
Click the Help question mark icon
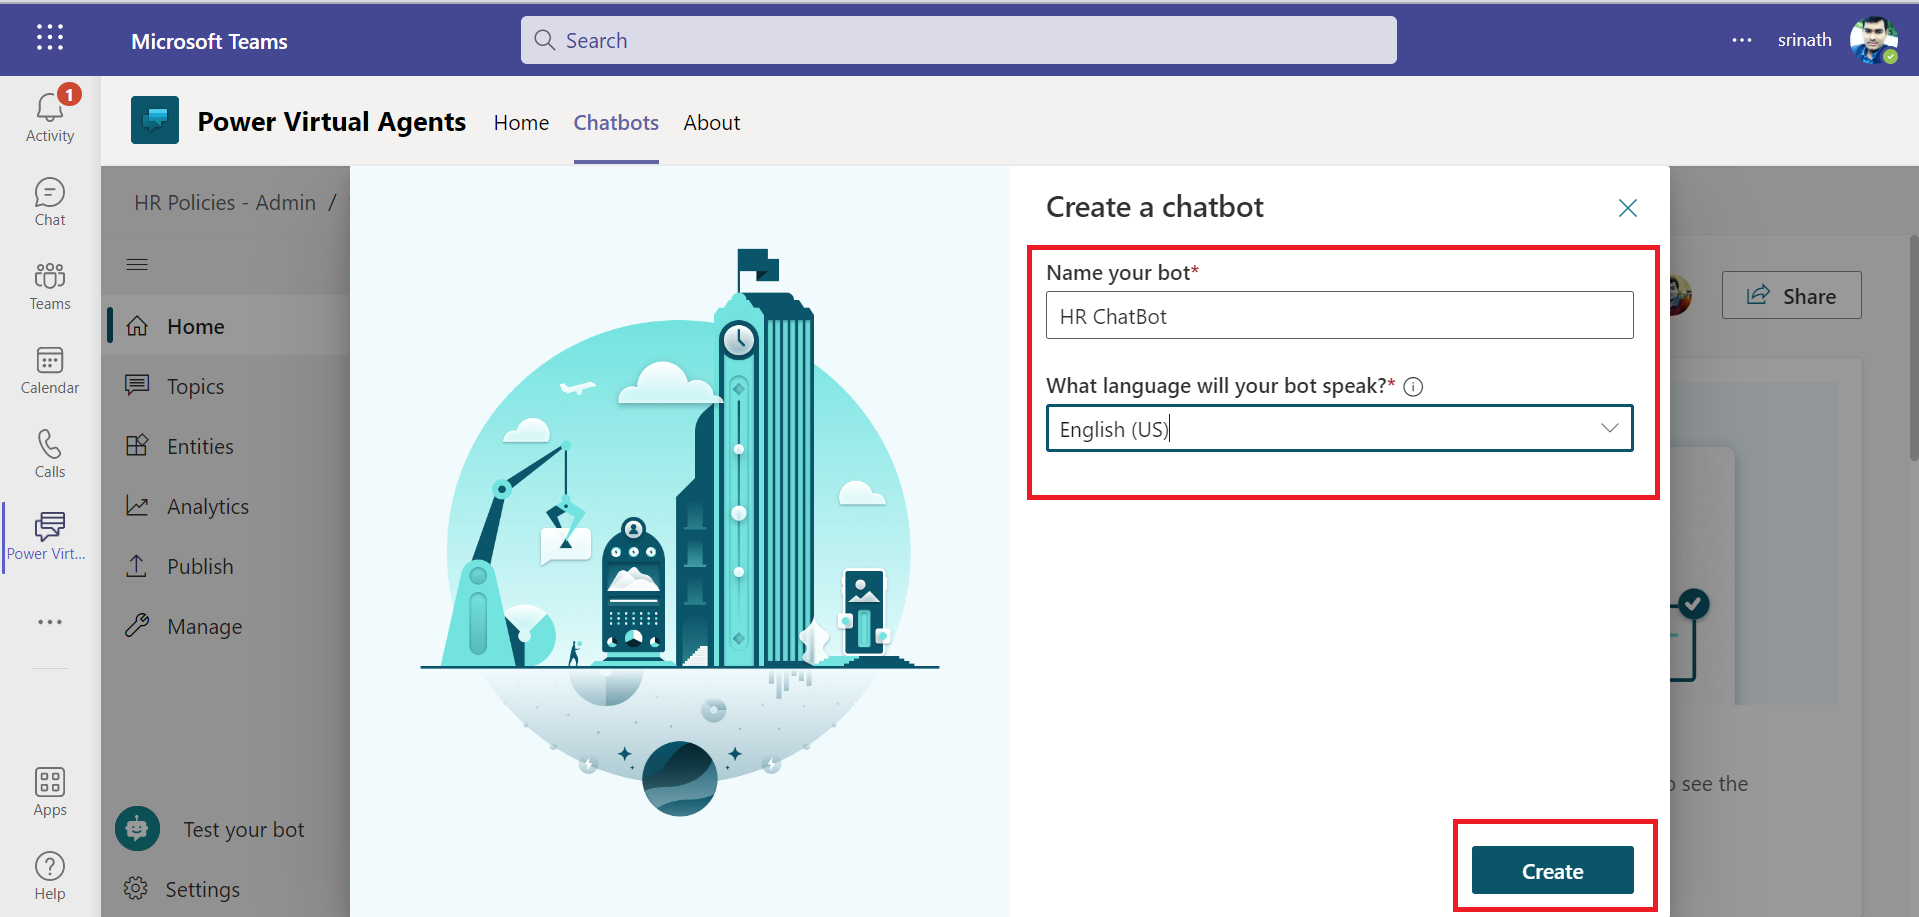tap(50, 875)
